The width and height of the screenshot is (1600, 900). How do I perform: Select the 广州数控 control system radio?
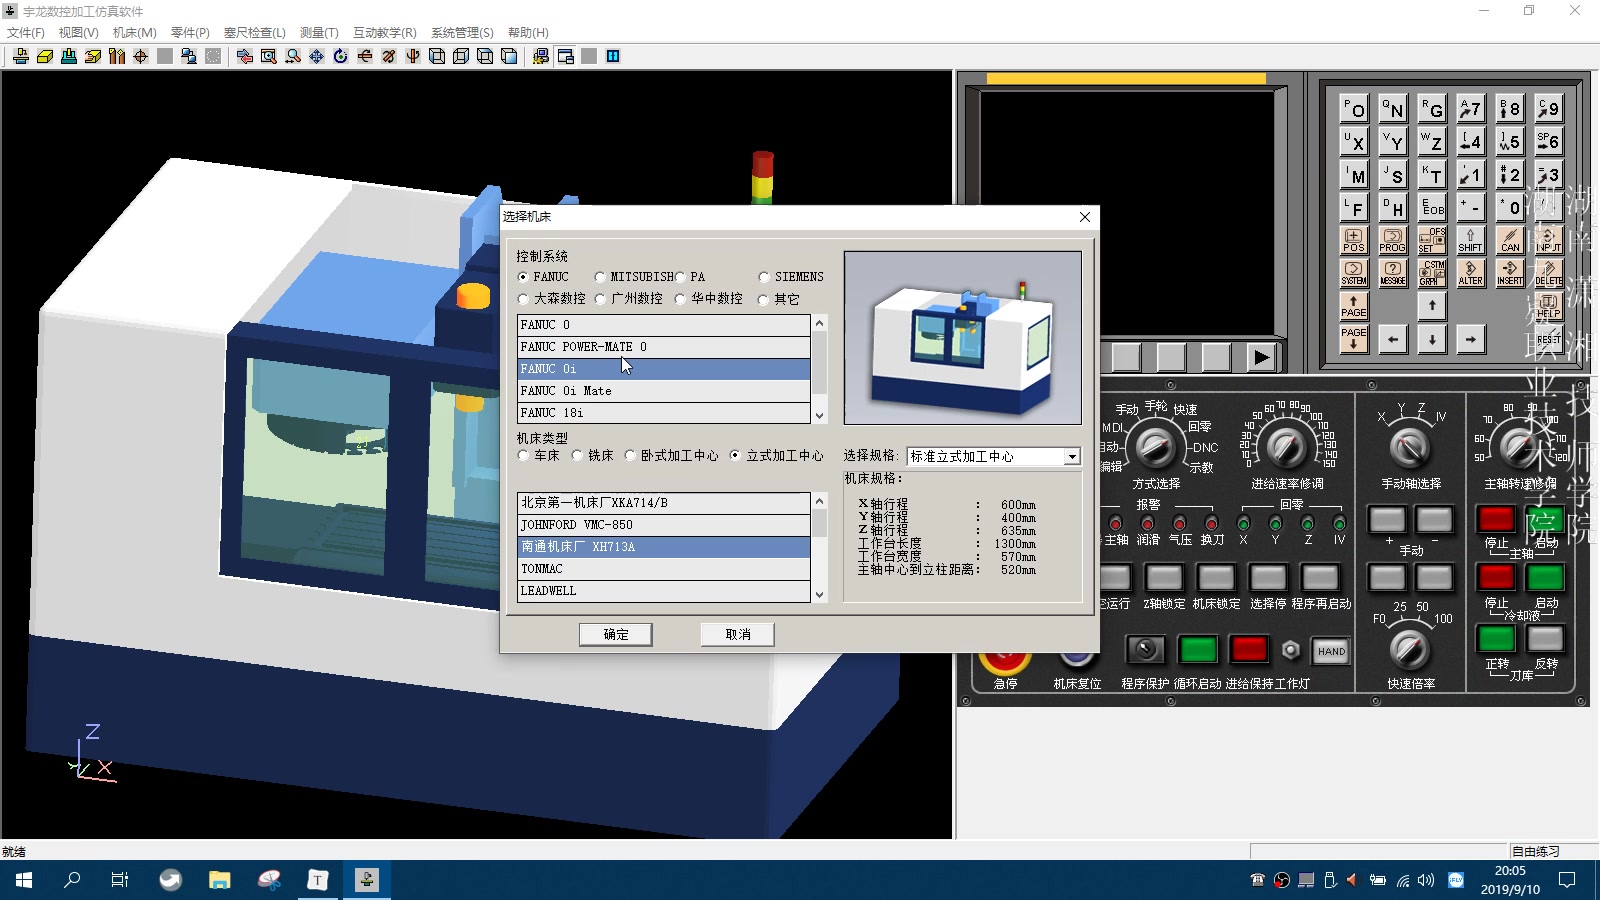600,299
